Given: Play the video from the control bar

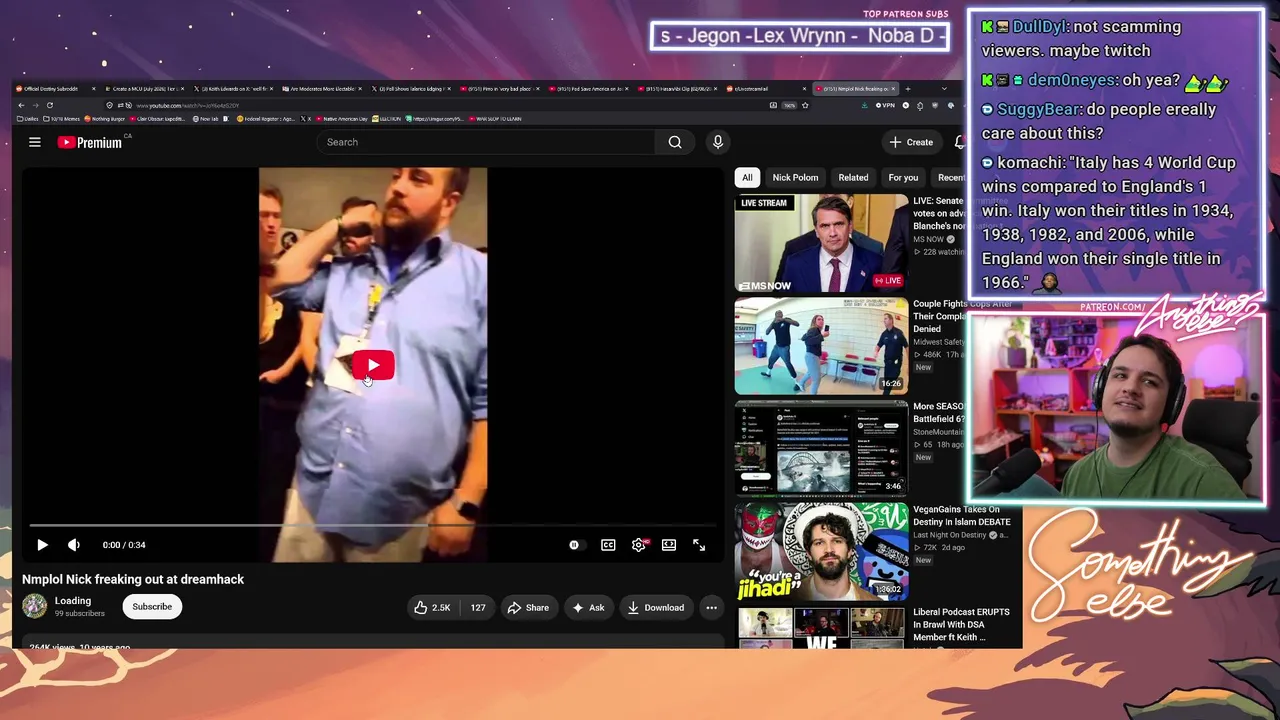Looking at the screenshot, I should 42,545.
